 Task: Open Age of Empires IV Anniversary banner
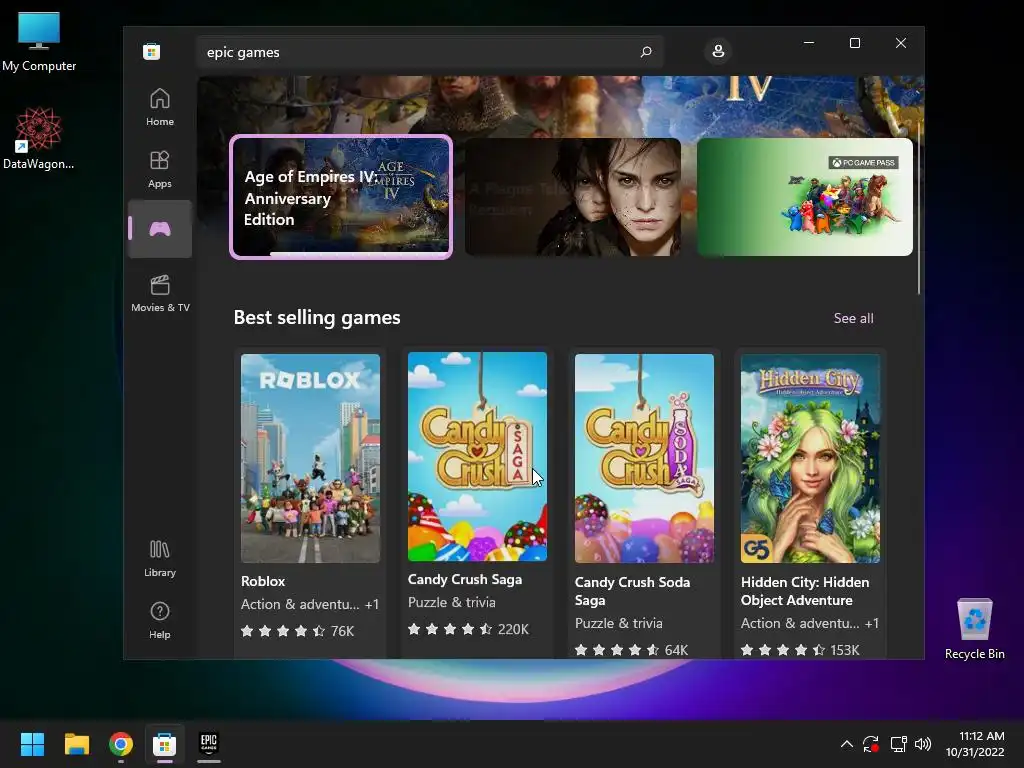(x=341, y=197)
